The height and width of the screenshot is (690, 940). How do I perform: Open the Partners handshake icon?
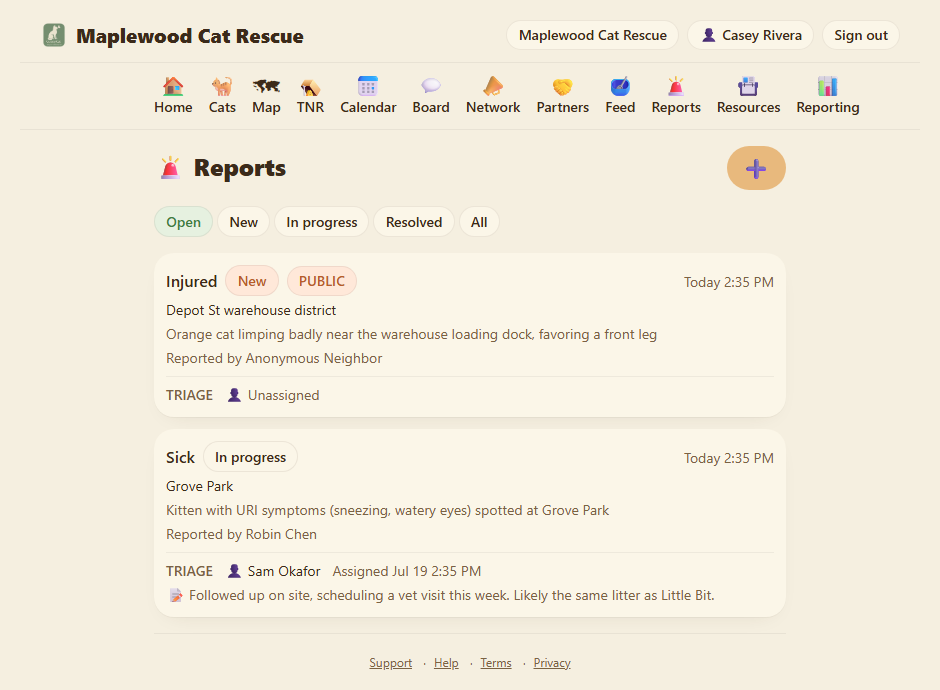(x=562, y=87)
